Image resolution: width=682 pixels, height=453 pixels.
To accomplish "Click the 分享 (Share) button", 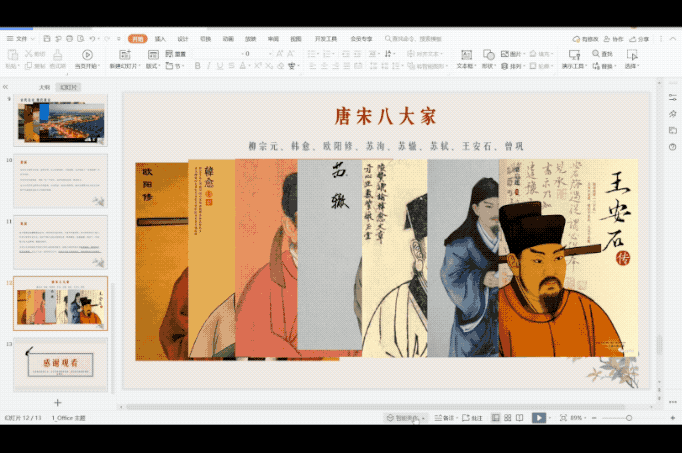I will click(640, 39).
